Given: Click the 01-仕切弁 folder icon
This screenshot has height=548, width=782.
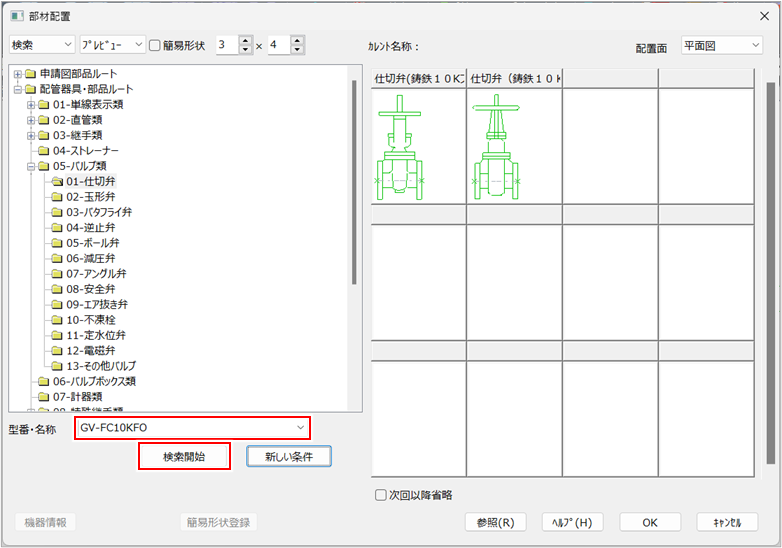Looking at the screenshot, I should (x=57, y=181).
